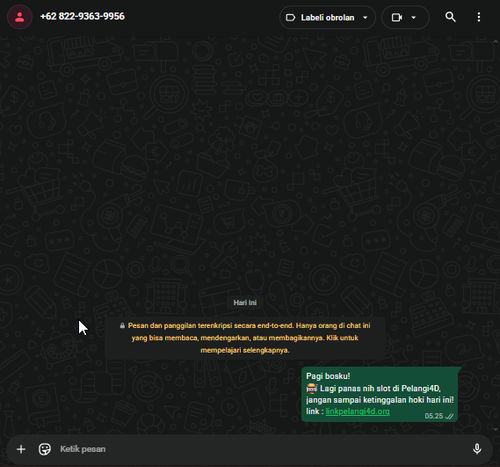Start a video call
Screen dimensions: 500x467
click(x=397, y=17)
